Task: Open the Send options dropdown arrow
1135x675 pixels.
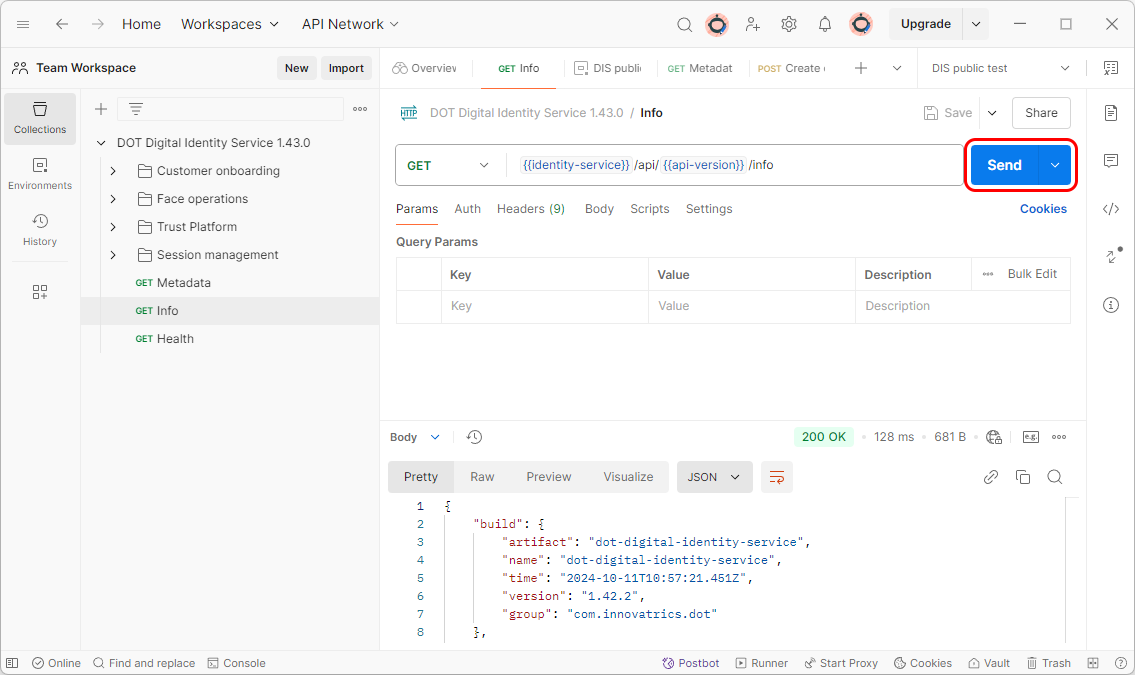Action: pyautogui.click(x=1055, y=165)
